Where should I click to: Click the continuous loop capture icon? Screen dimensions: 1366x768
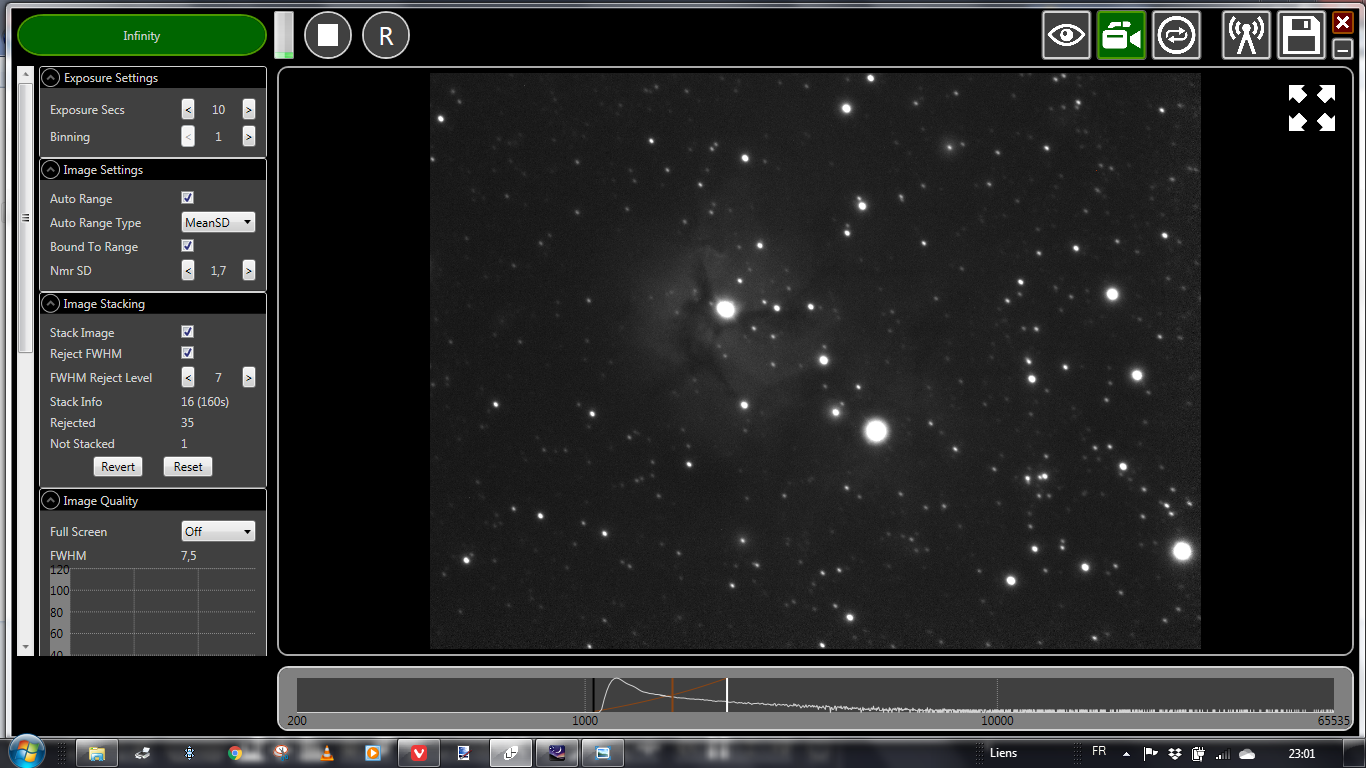coord(1176,34)
